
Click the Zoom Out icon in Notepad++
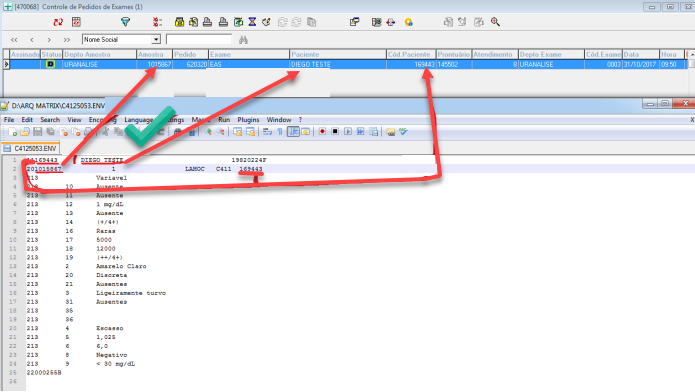tap(220, 132)
